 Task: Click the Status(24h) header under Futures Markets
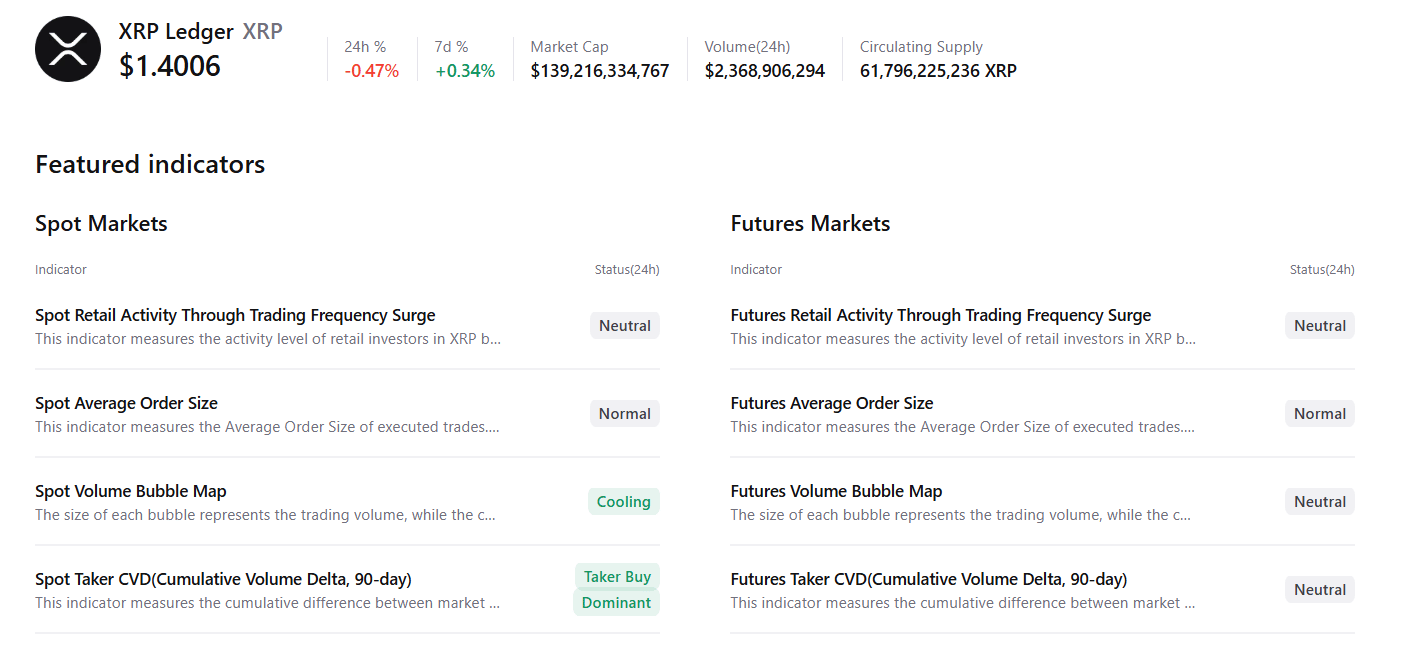(x=1322, y=270)
